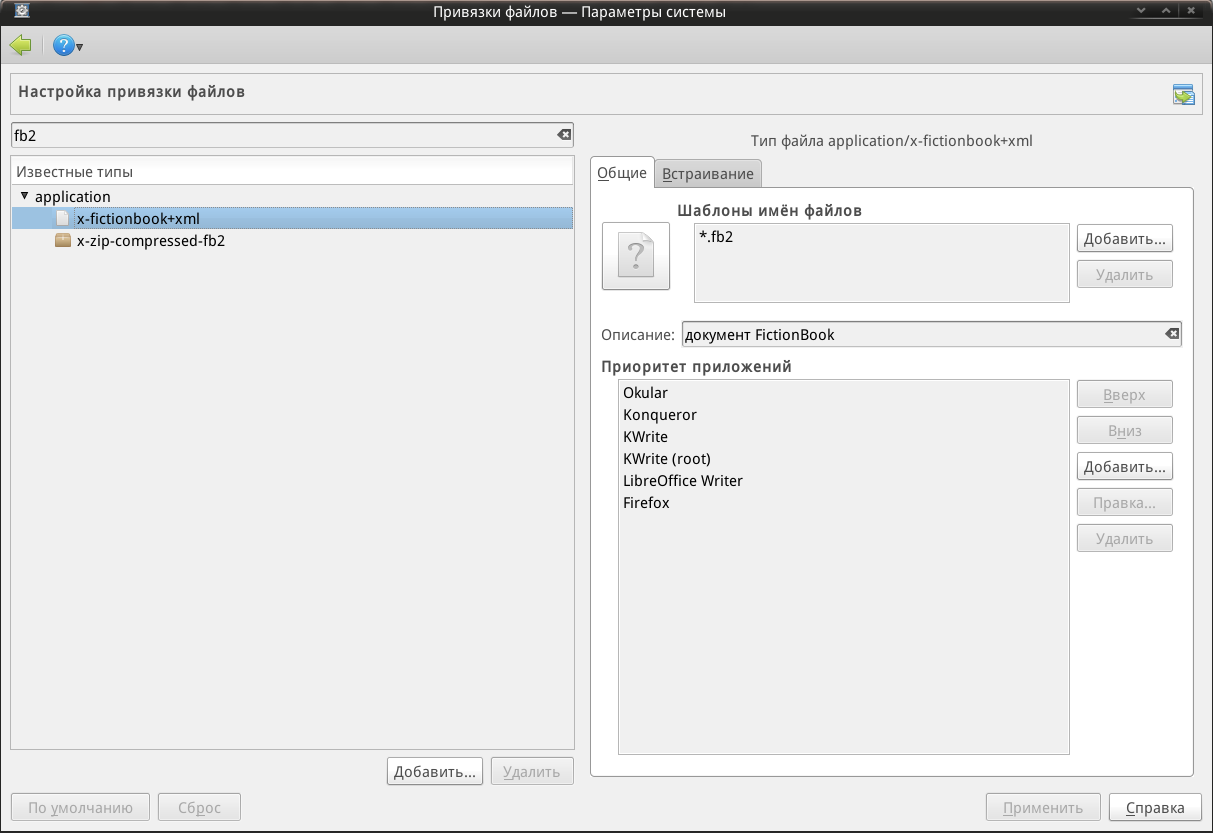Click the file associations module icon in header
Image resolution: width=1213 pixels, height=833 pixels.
coord(1184,94)
